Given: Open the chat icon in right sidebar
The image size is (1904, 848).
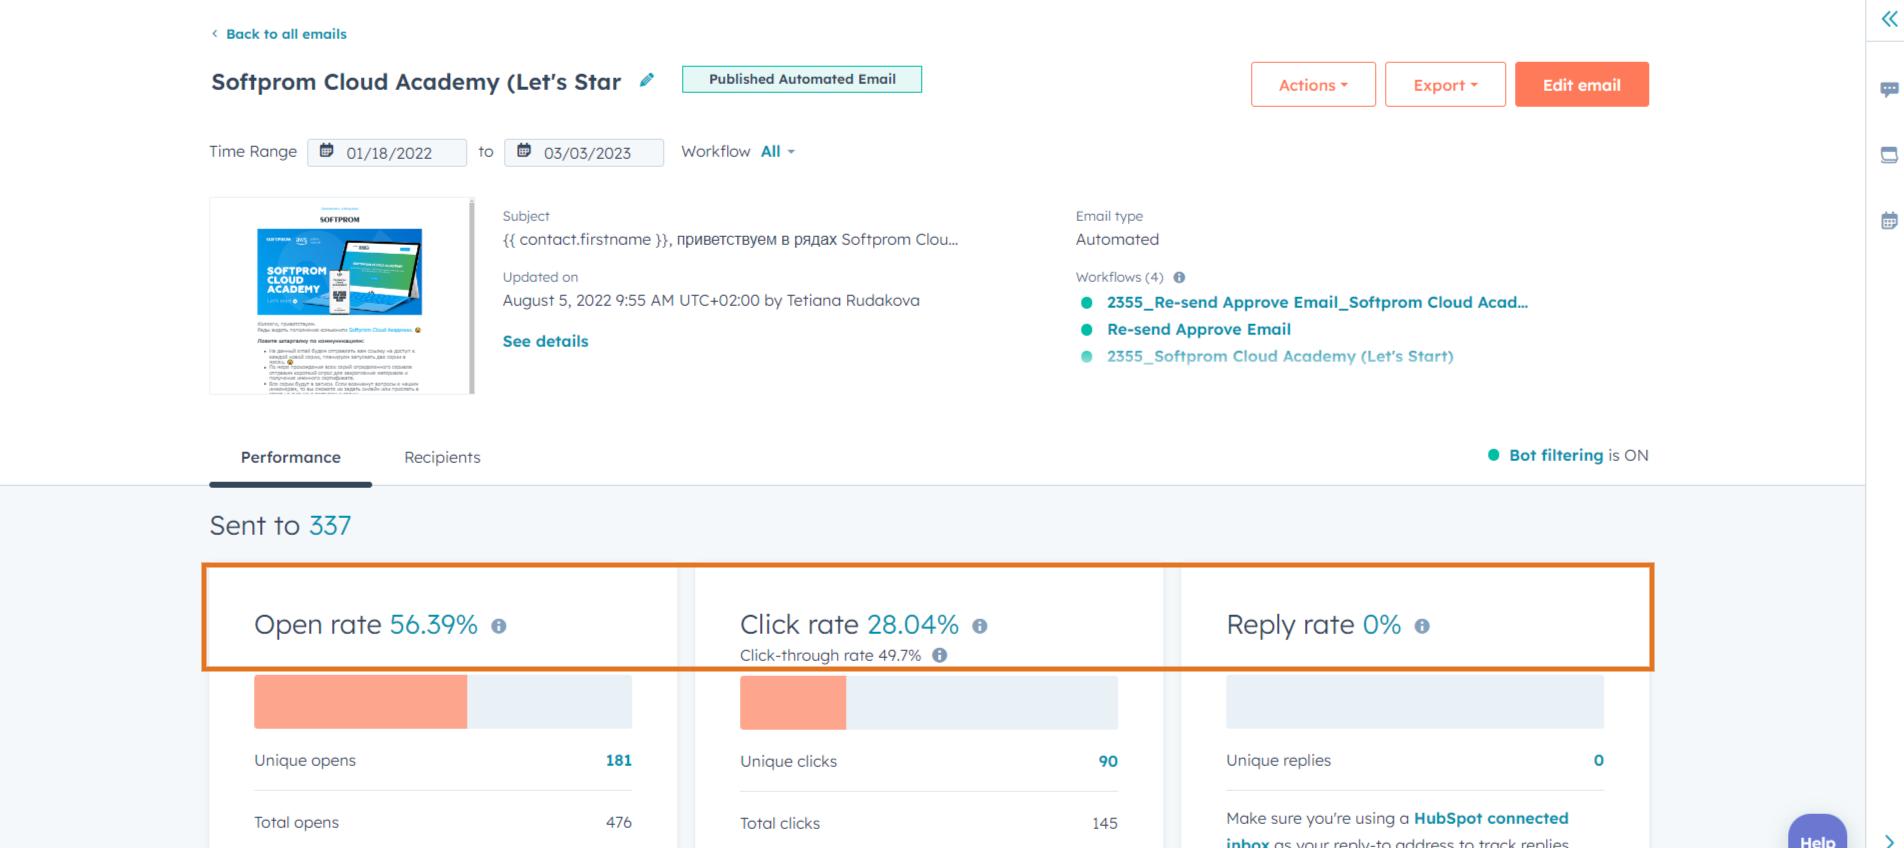Looking at the screenshot, I should tap(1889, 89).
